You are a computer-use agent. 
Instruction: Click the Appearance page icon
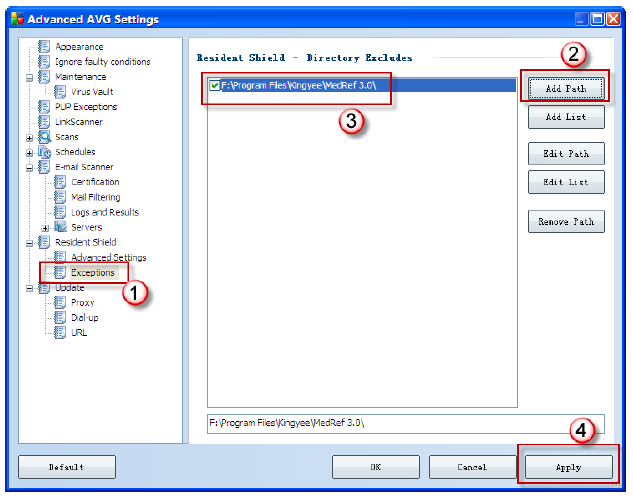pyautogui.click(x=44, y=46)
